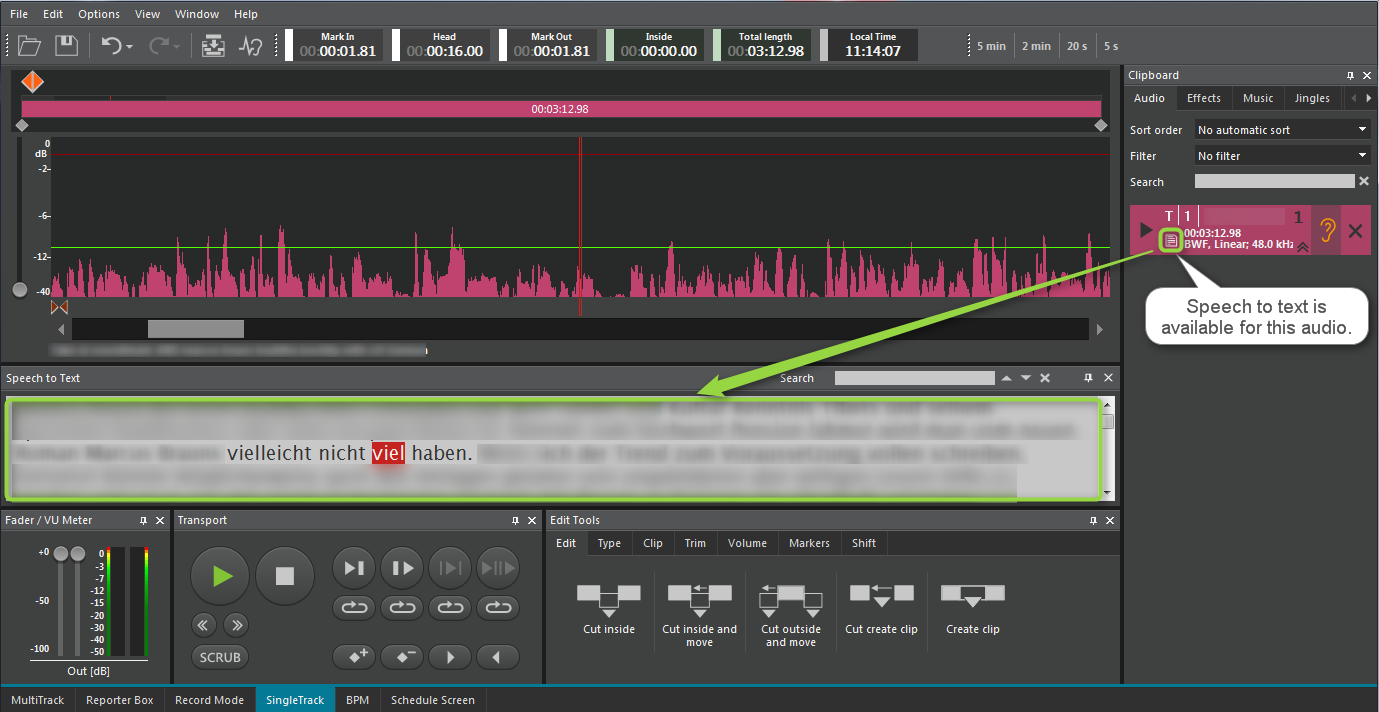Click the Cut inside tool icon

608,597
